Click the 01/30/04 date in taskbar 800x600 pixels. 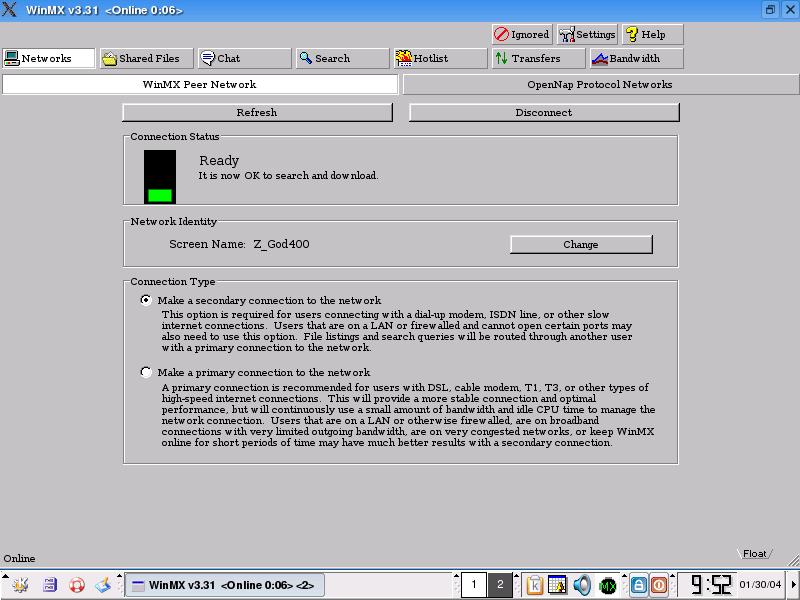point(760,585)
